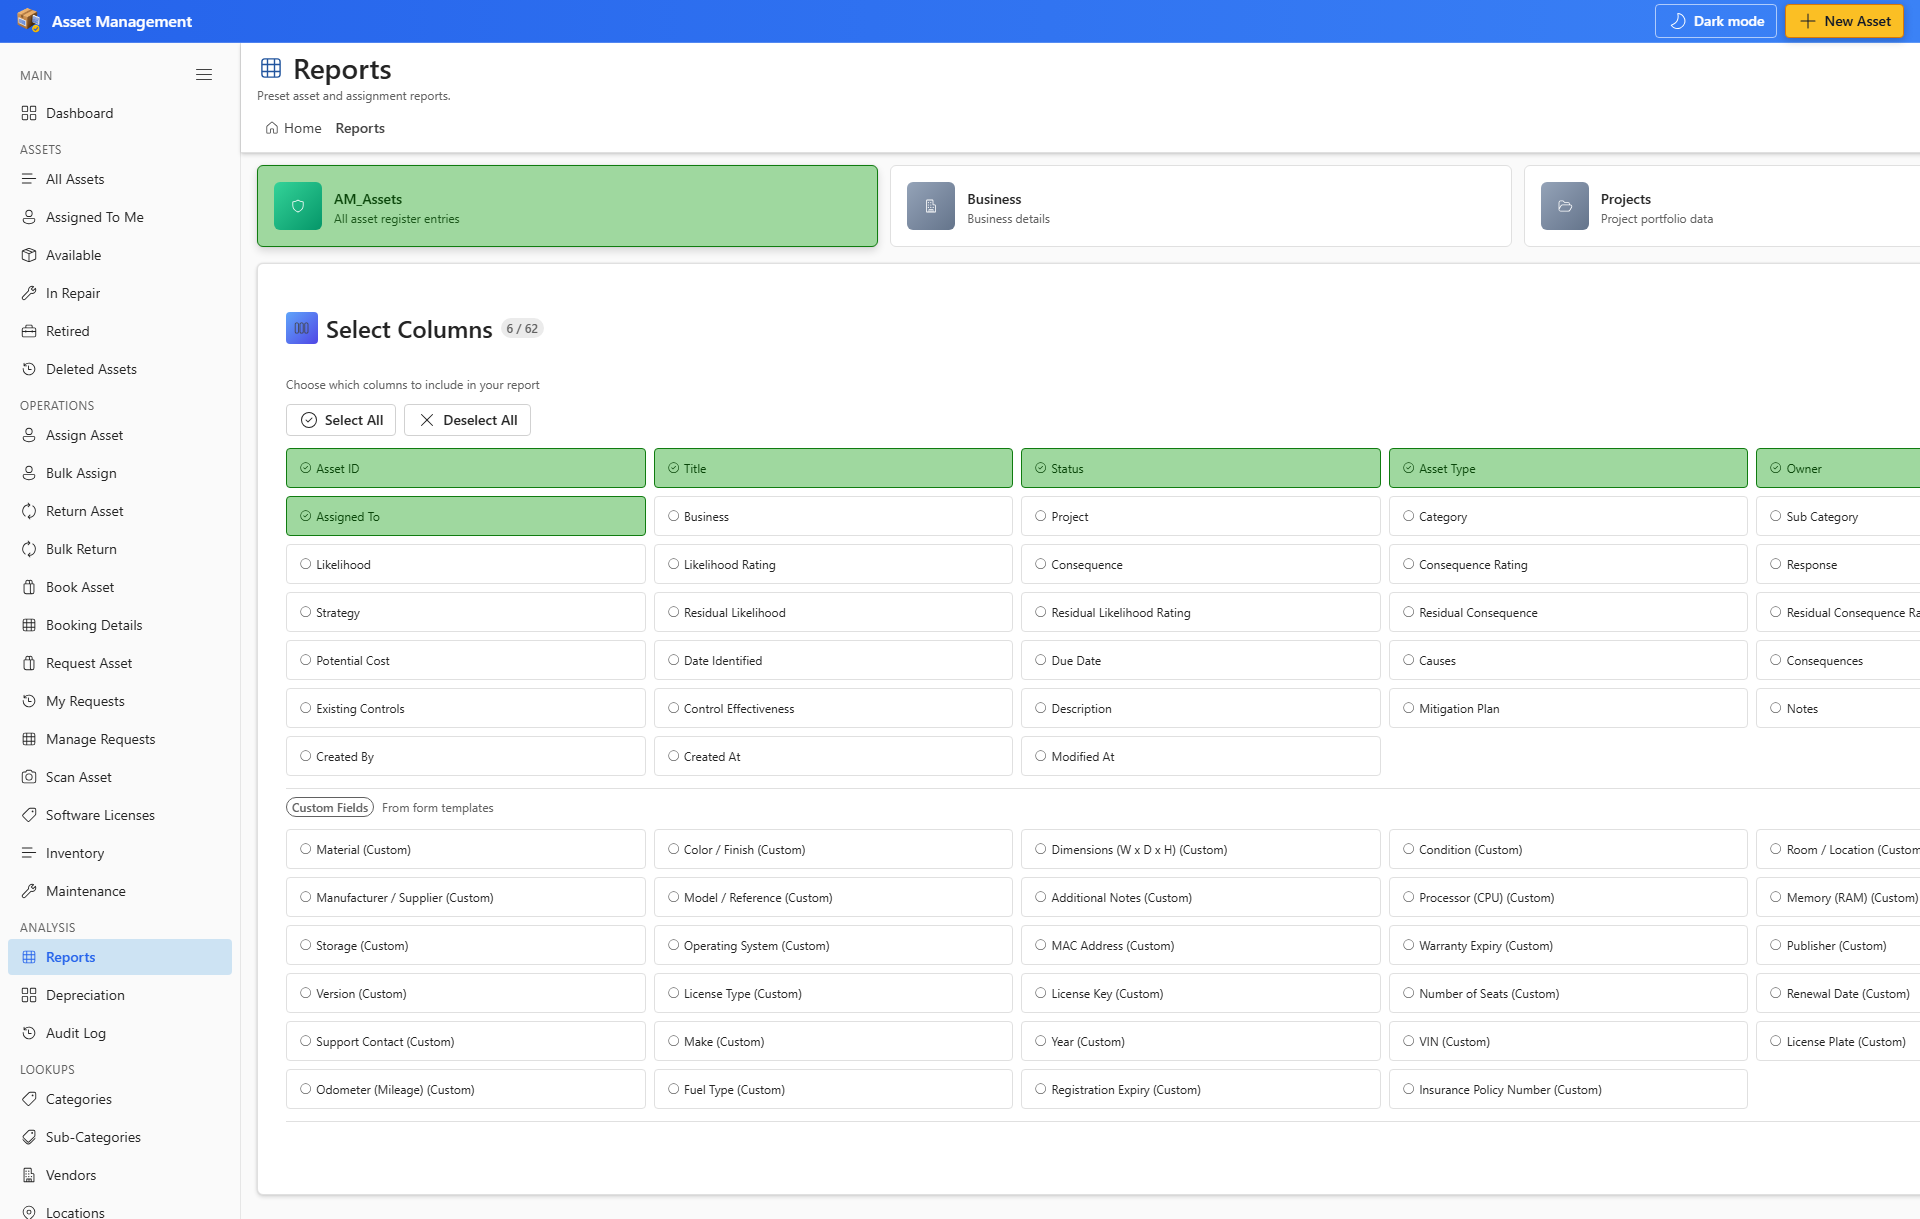Click the Select All button
Viewport: 1920px width, 1219px height.
(341, 420)
